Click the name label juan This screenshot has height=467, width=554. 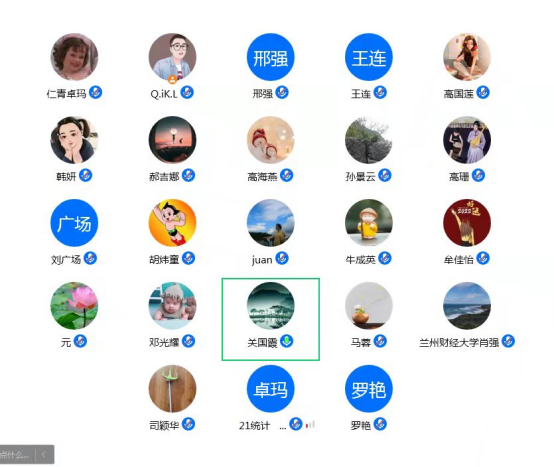(262, 260)
